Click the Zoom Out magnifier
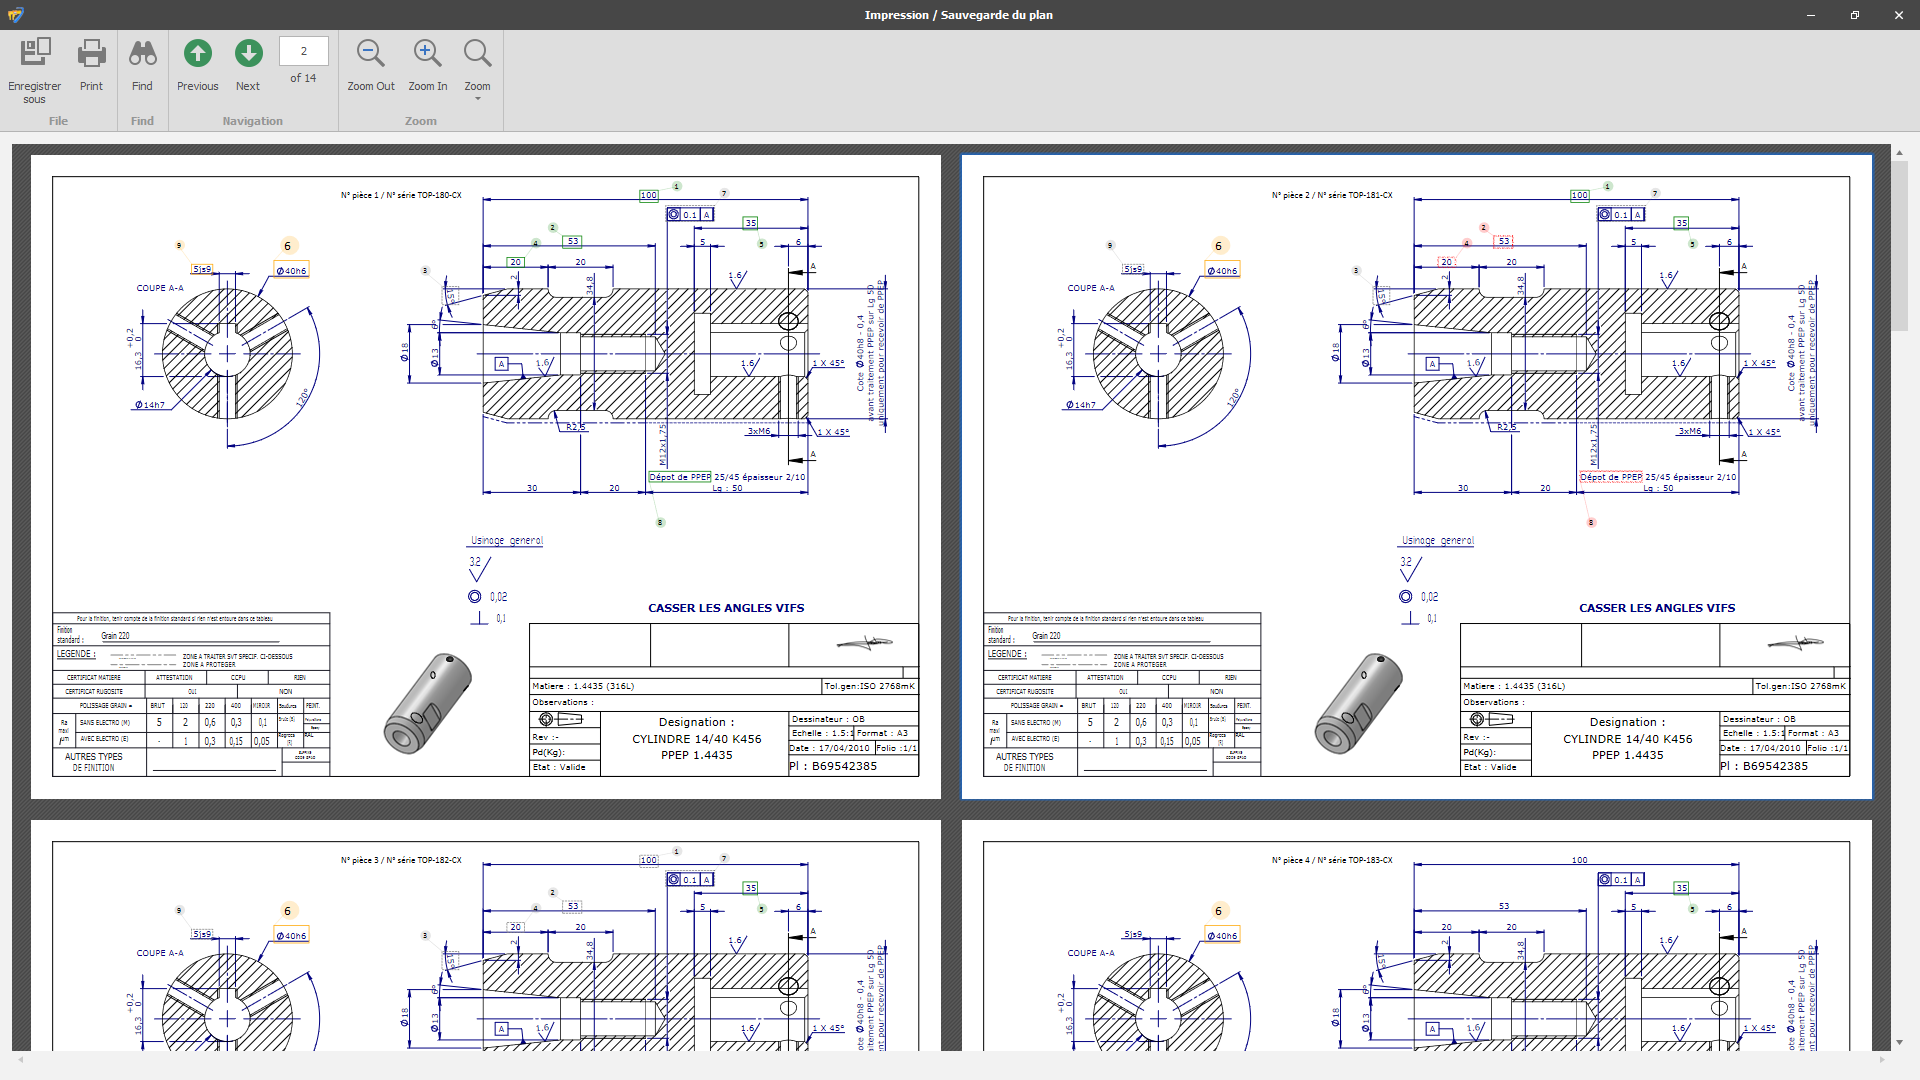 [x=371, y=53]
